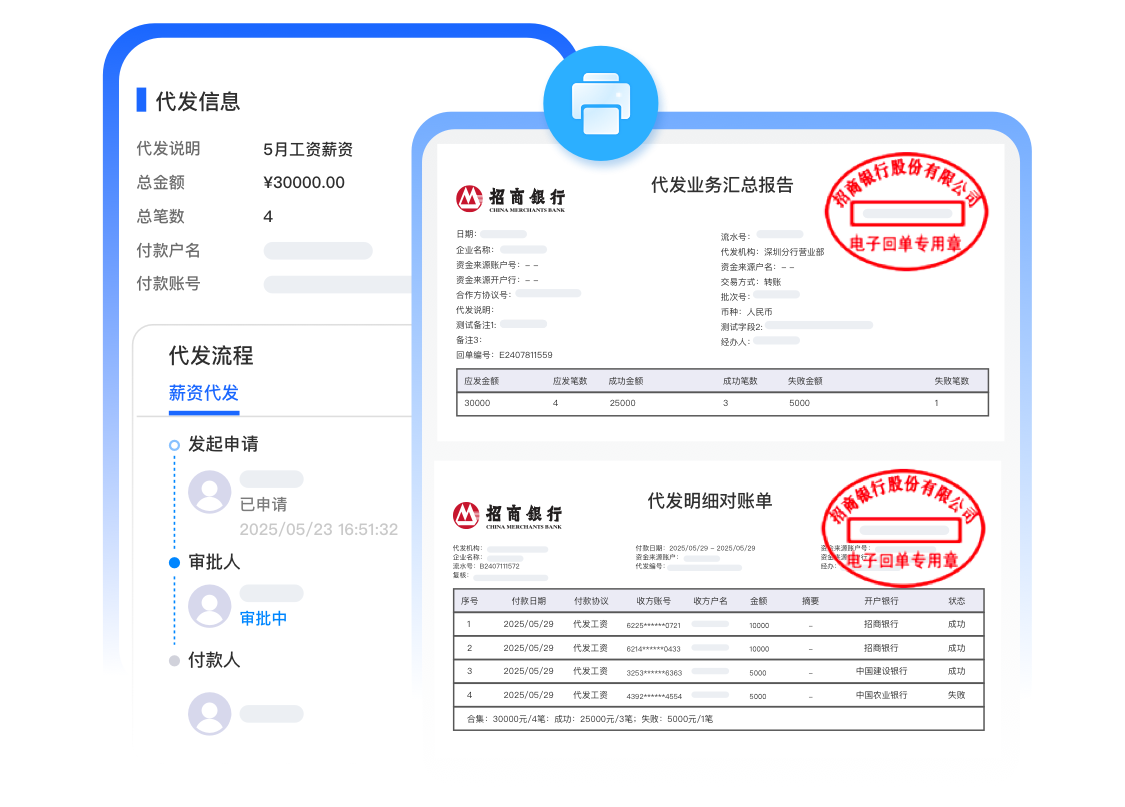Select the approver avatar under 审批人
The image size is (1125, 807).
pos(210,606)
